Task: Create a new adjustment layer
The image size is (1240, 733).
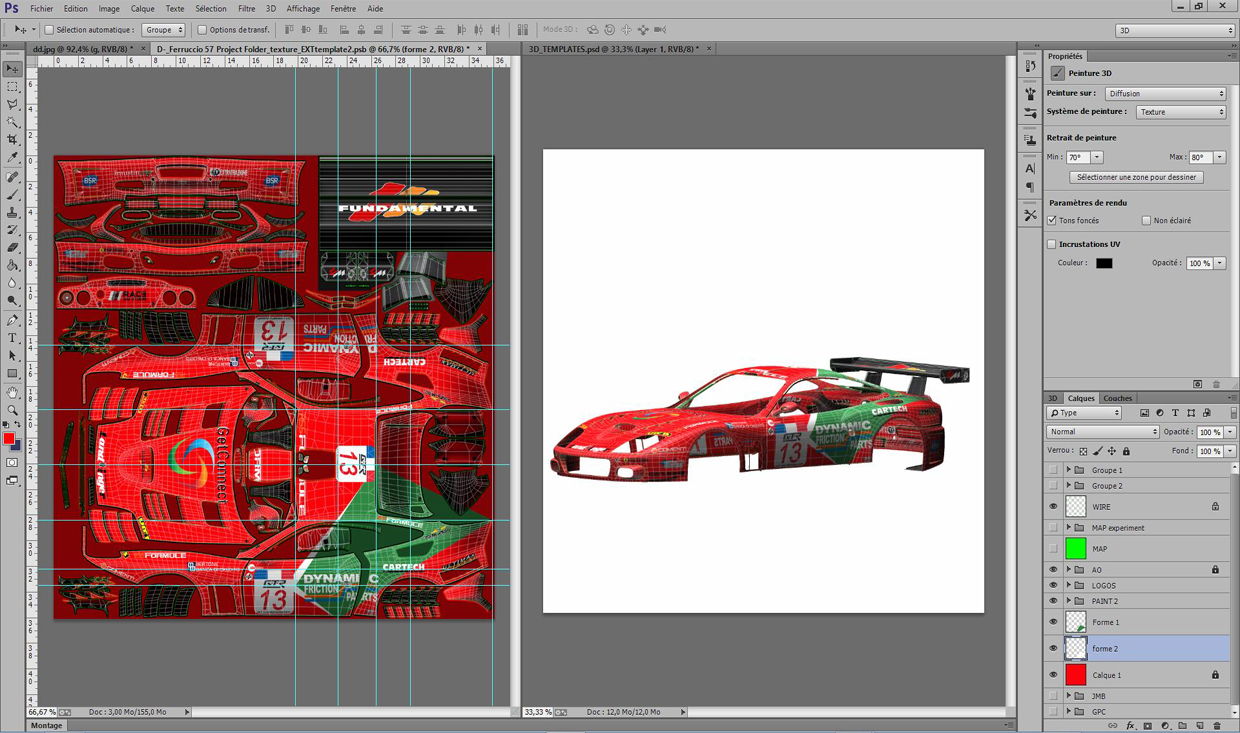Action: point(1165,726)
